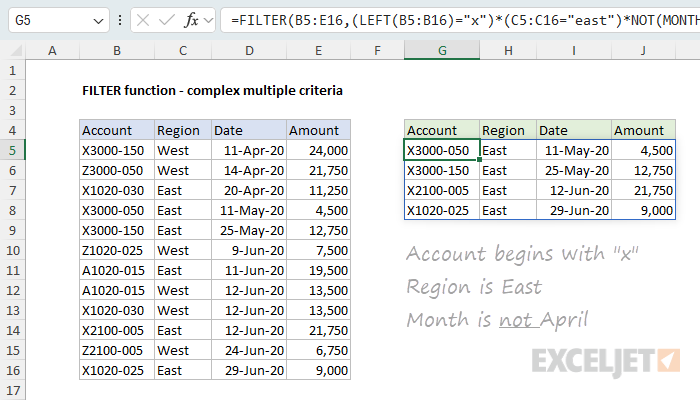Click the three-dot formula bar handle
This screenshot has height=400, width=700.
[x=120, y=21]
